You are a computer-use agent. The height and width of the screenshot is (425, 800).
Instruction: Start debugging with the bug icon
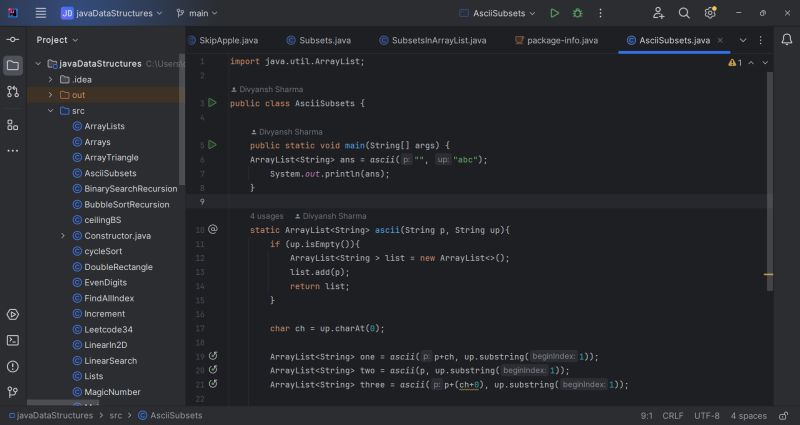click(578, 13)
